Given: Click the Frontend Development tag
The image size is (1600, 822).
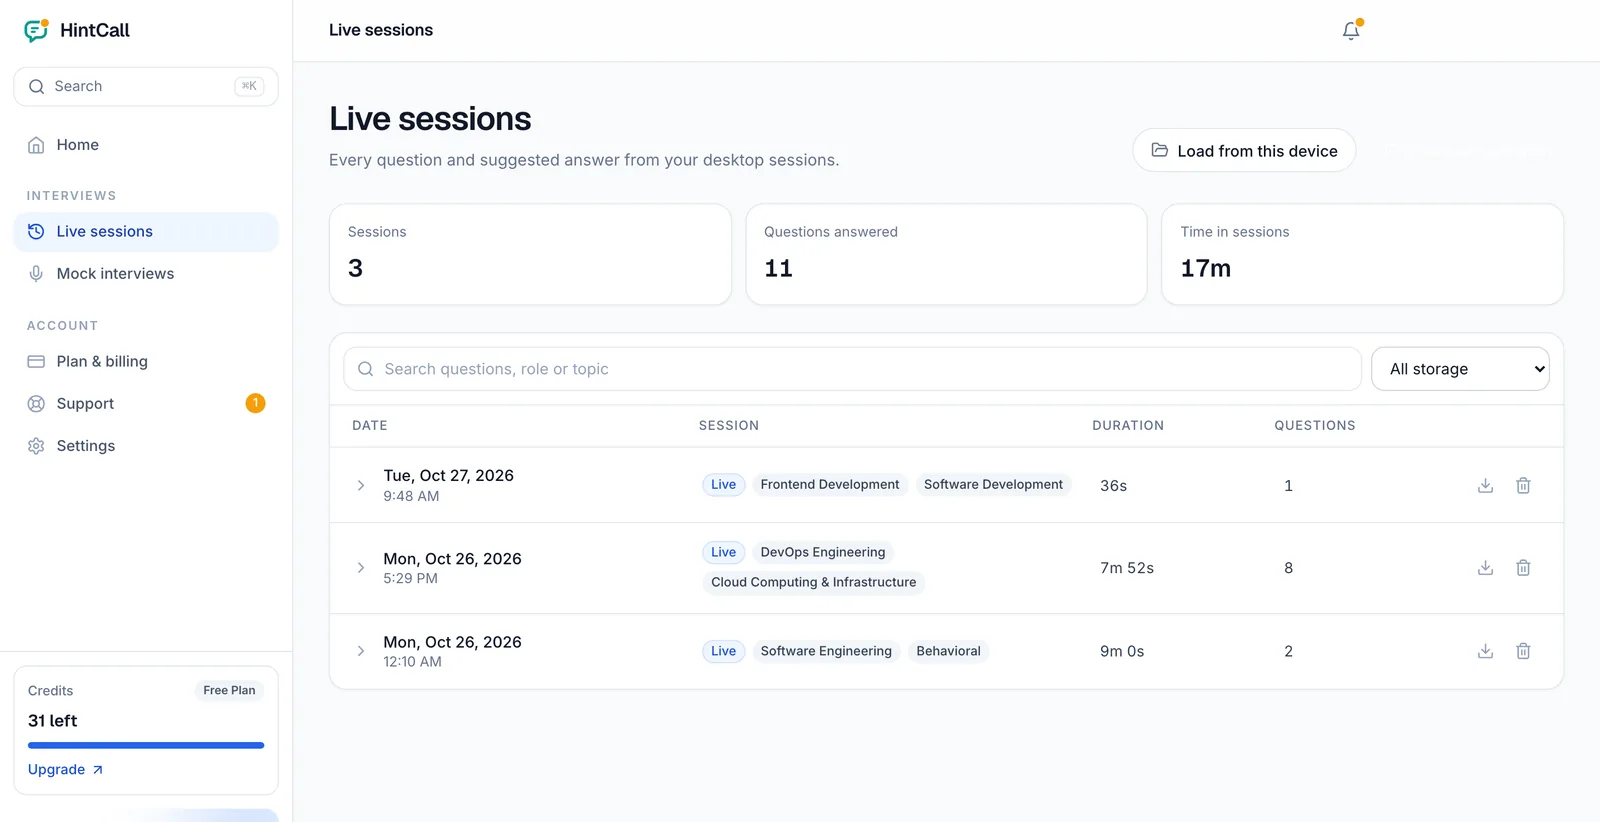Looking at the screenshot, I should click(830, 485).
